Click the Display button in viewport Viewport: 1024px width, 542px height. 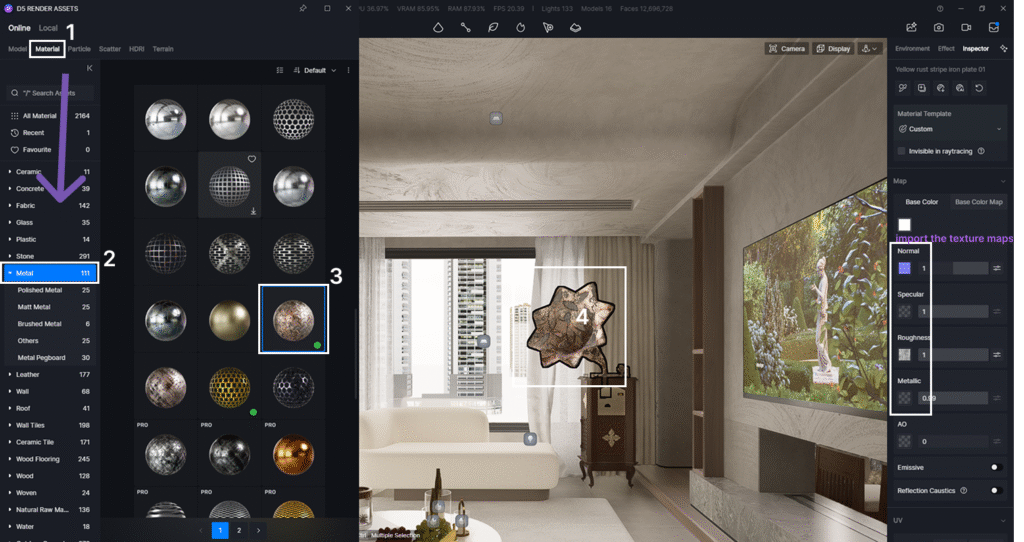(833, 48)
